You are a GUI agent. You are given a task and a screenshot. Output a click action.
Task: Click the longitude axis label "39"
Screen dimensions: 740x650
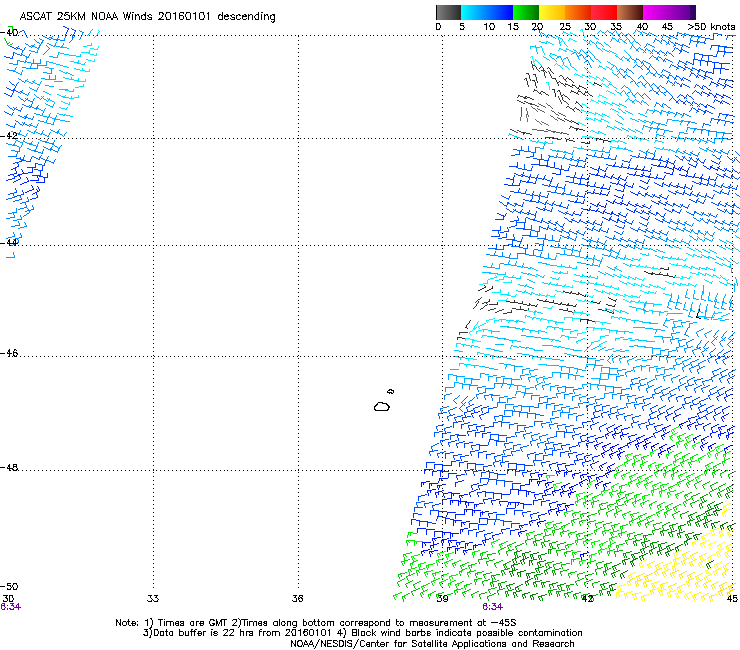pyautogui.click(x=442, y=599)
